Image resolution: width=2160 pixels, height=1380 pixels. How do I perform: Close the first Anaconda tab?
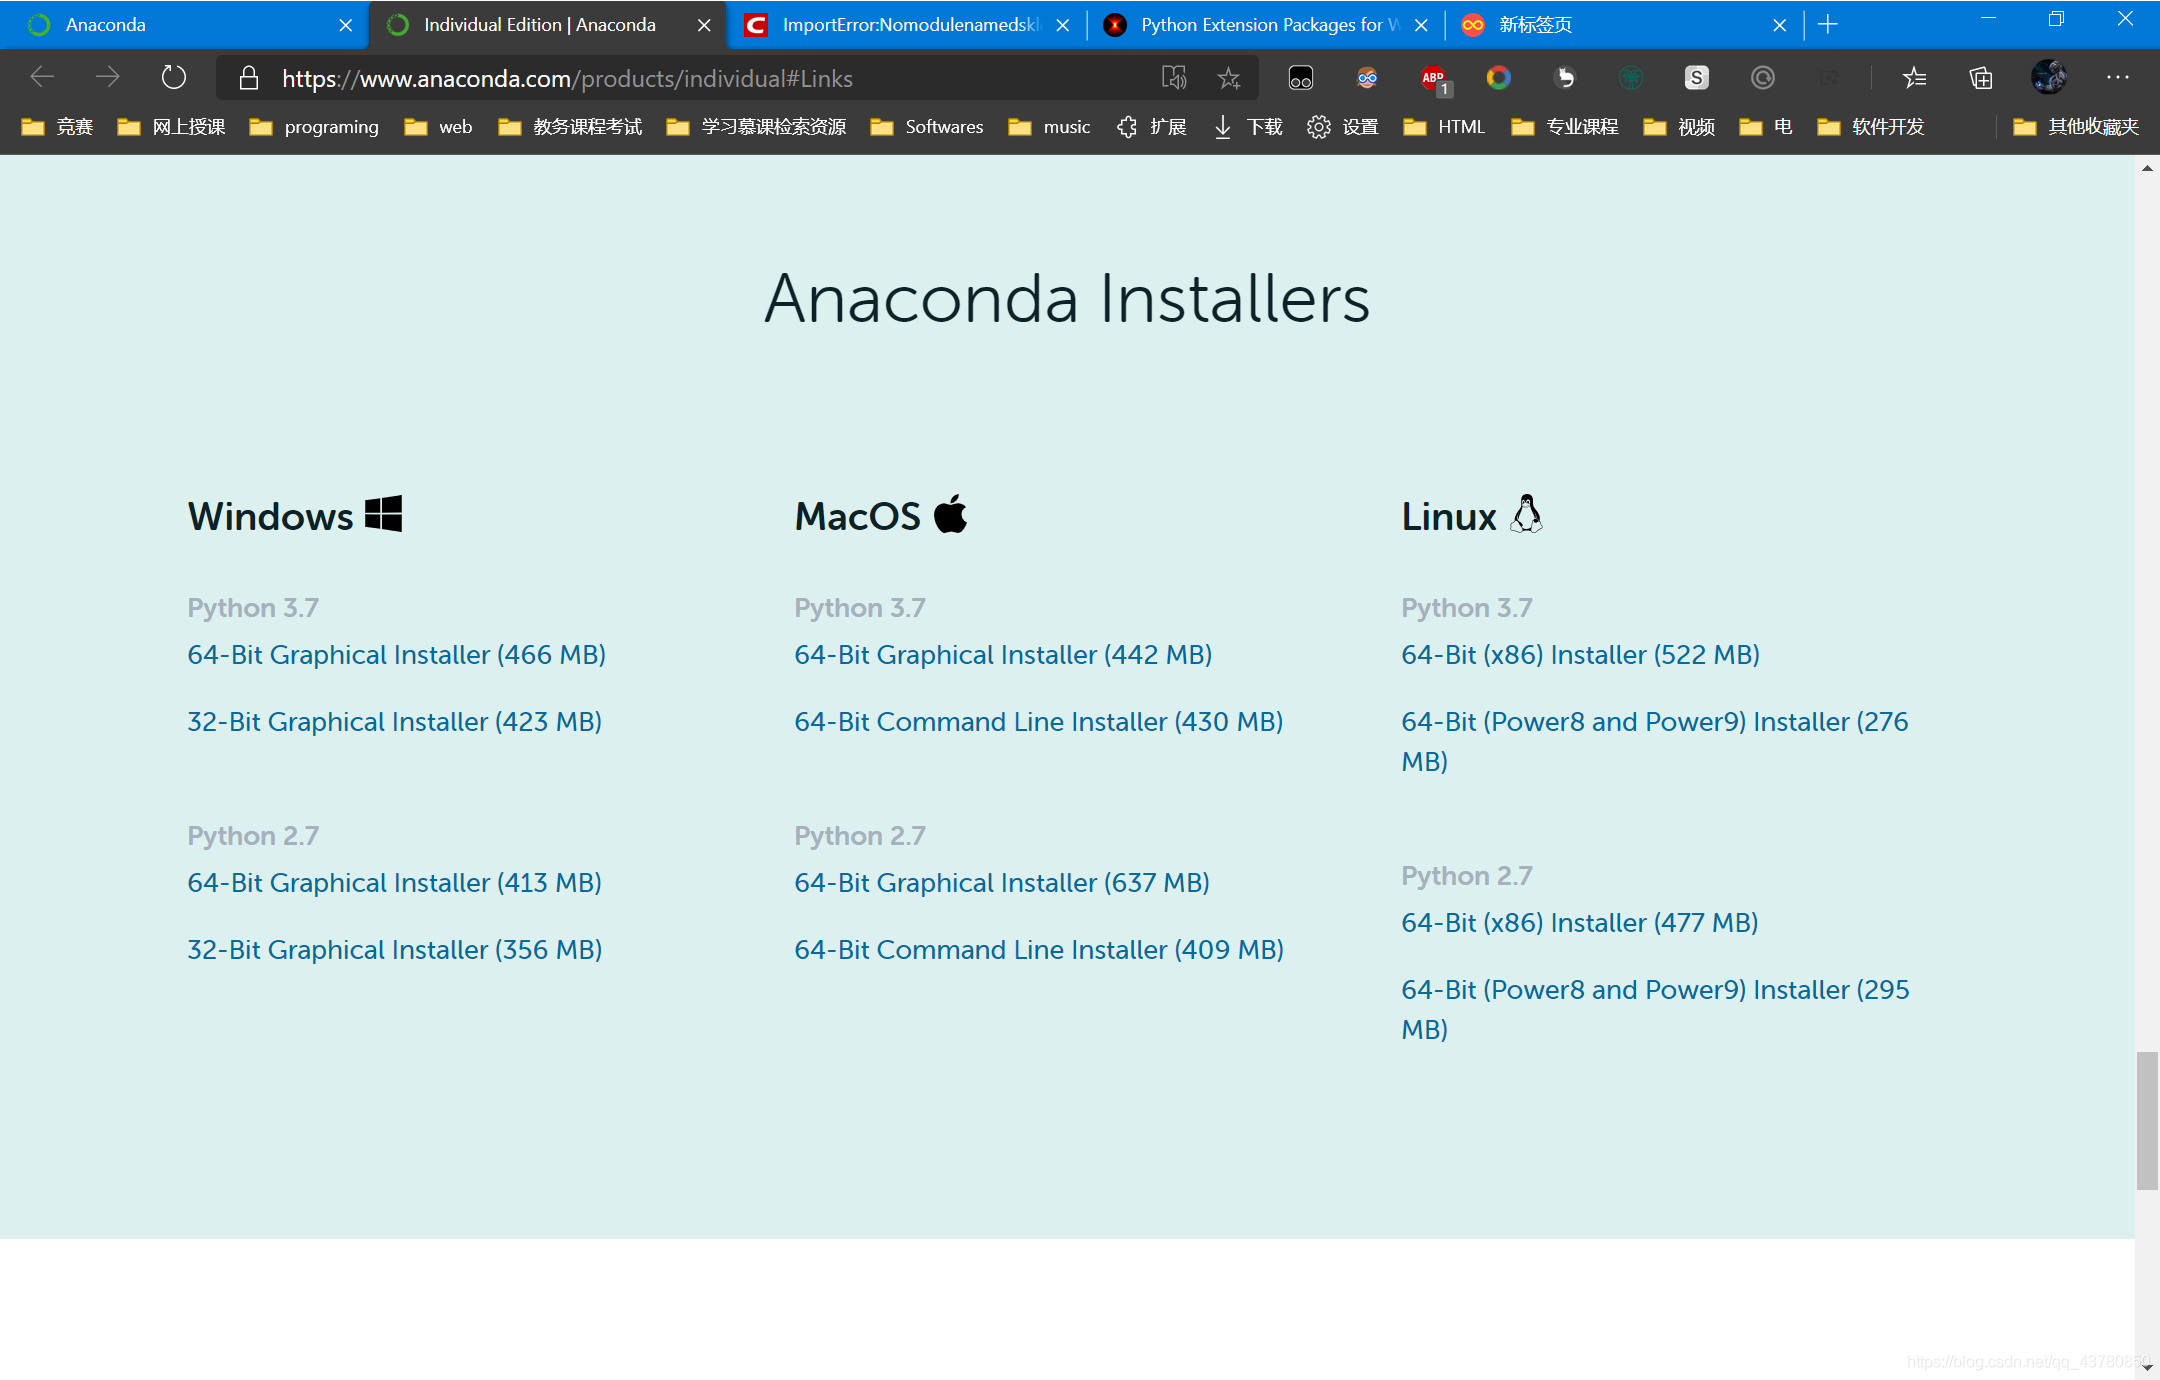pyautogui.click(x=346, y=25)
